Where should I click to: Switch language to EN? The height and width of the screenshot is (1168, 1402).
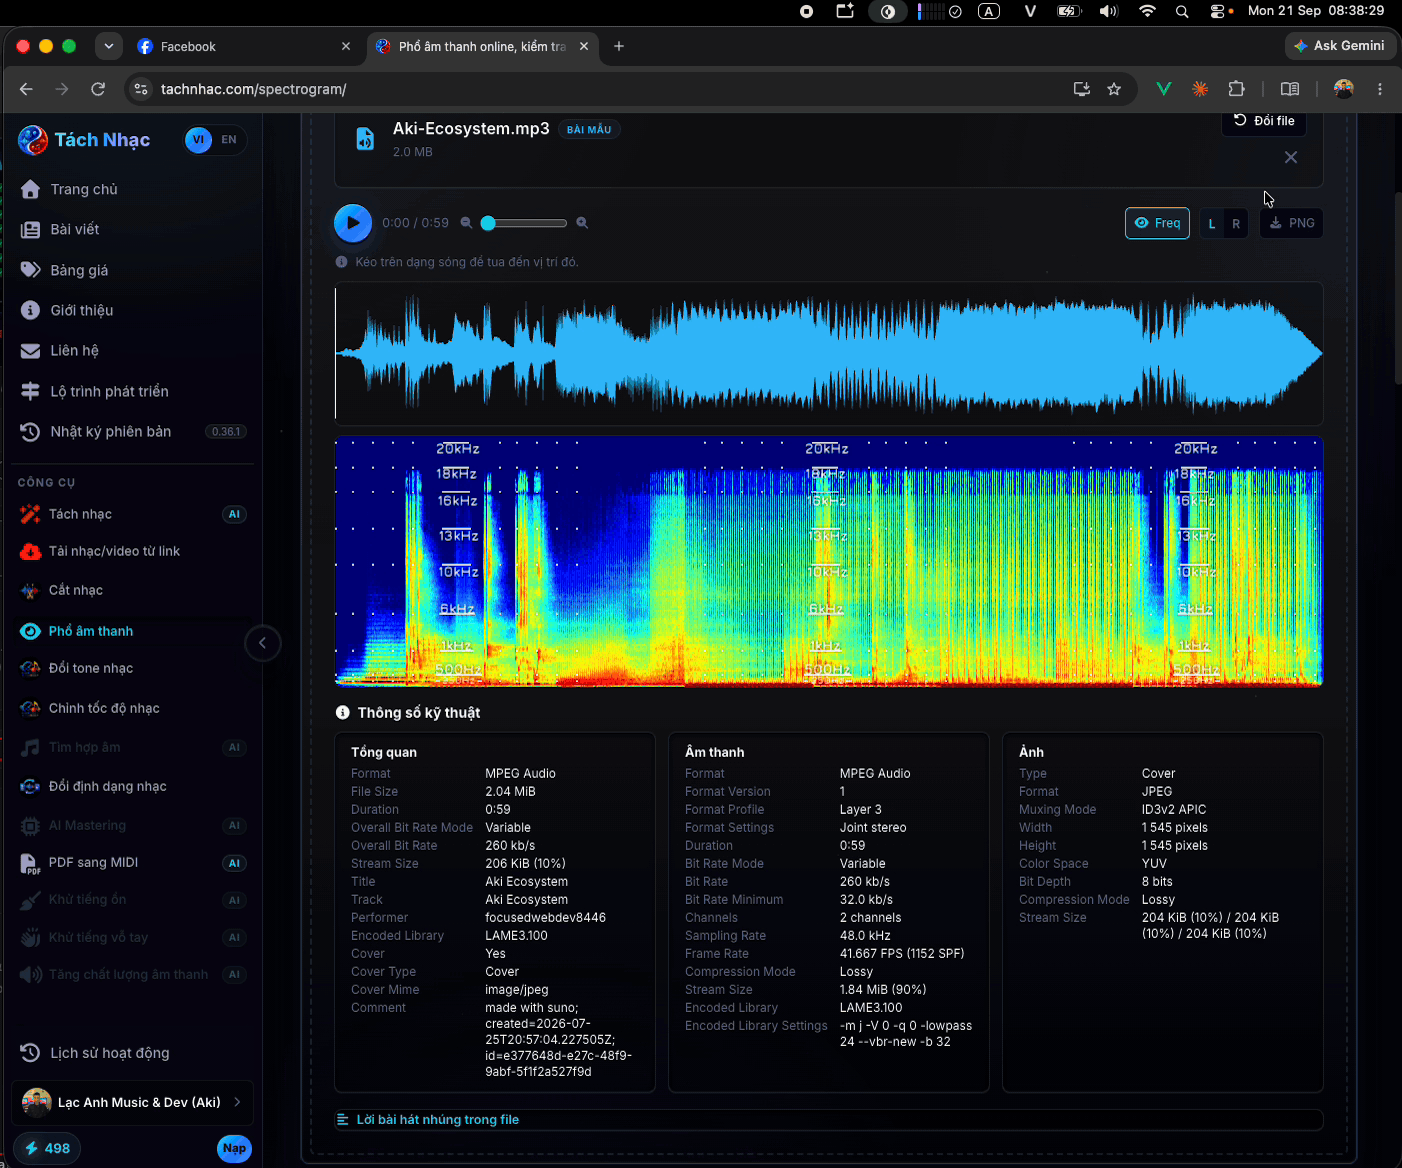(229, 140)
